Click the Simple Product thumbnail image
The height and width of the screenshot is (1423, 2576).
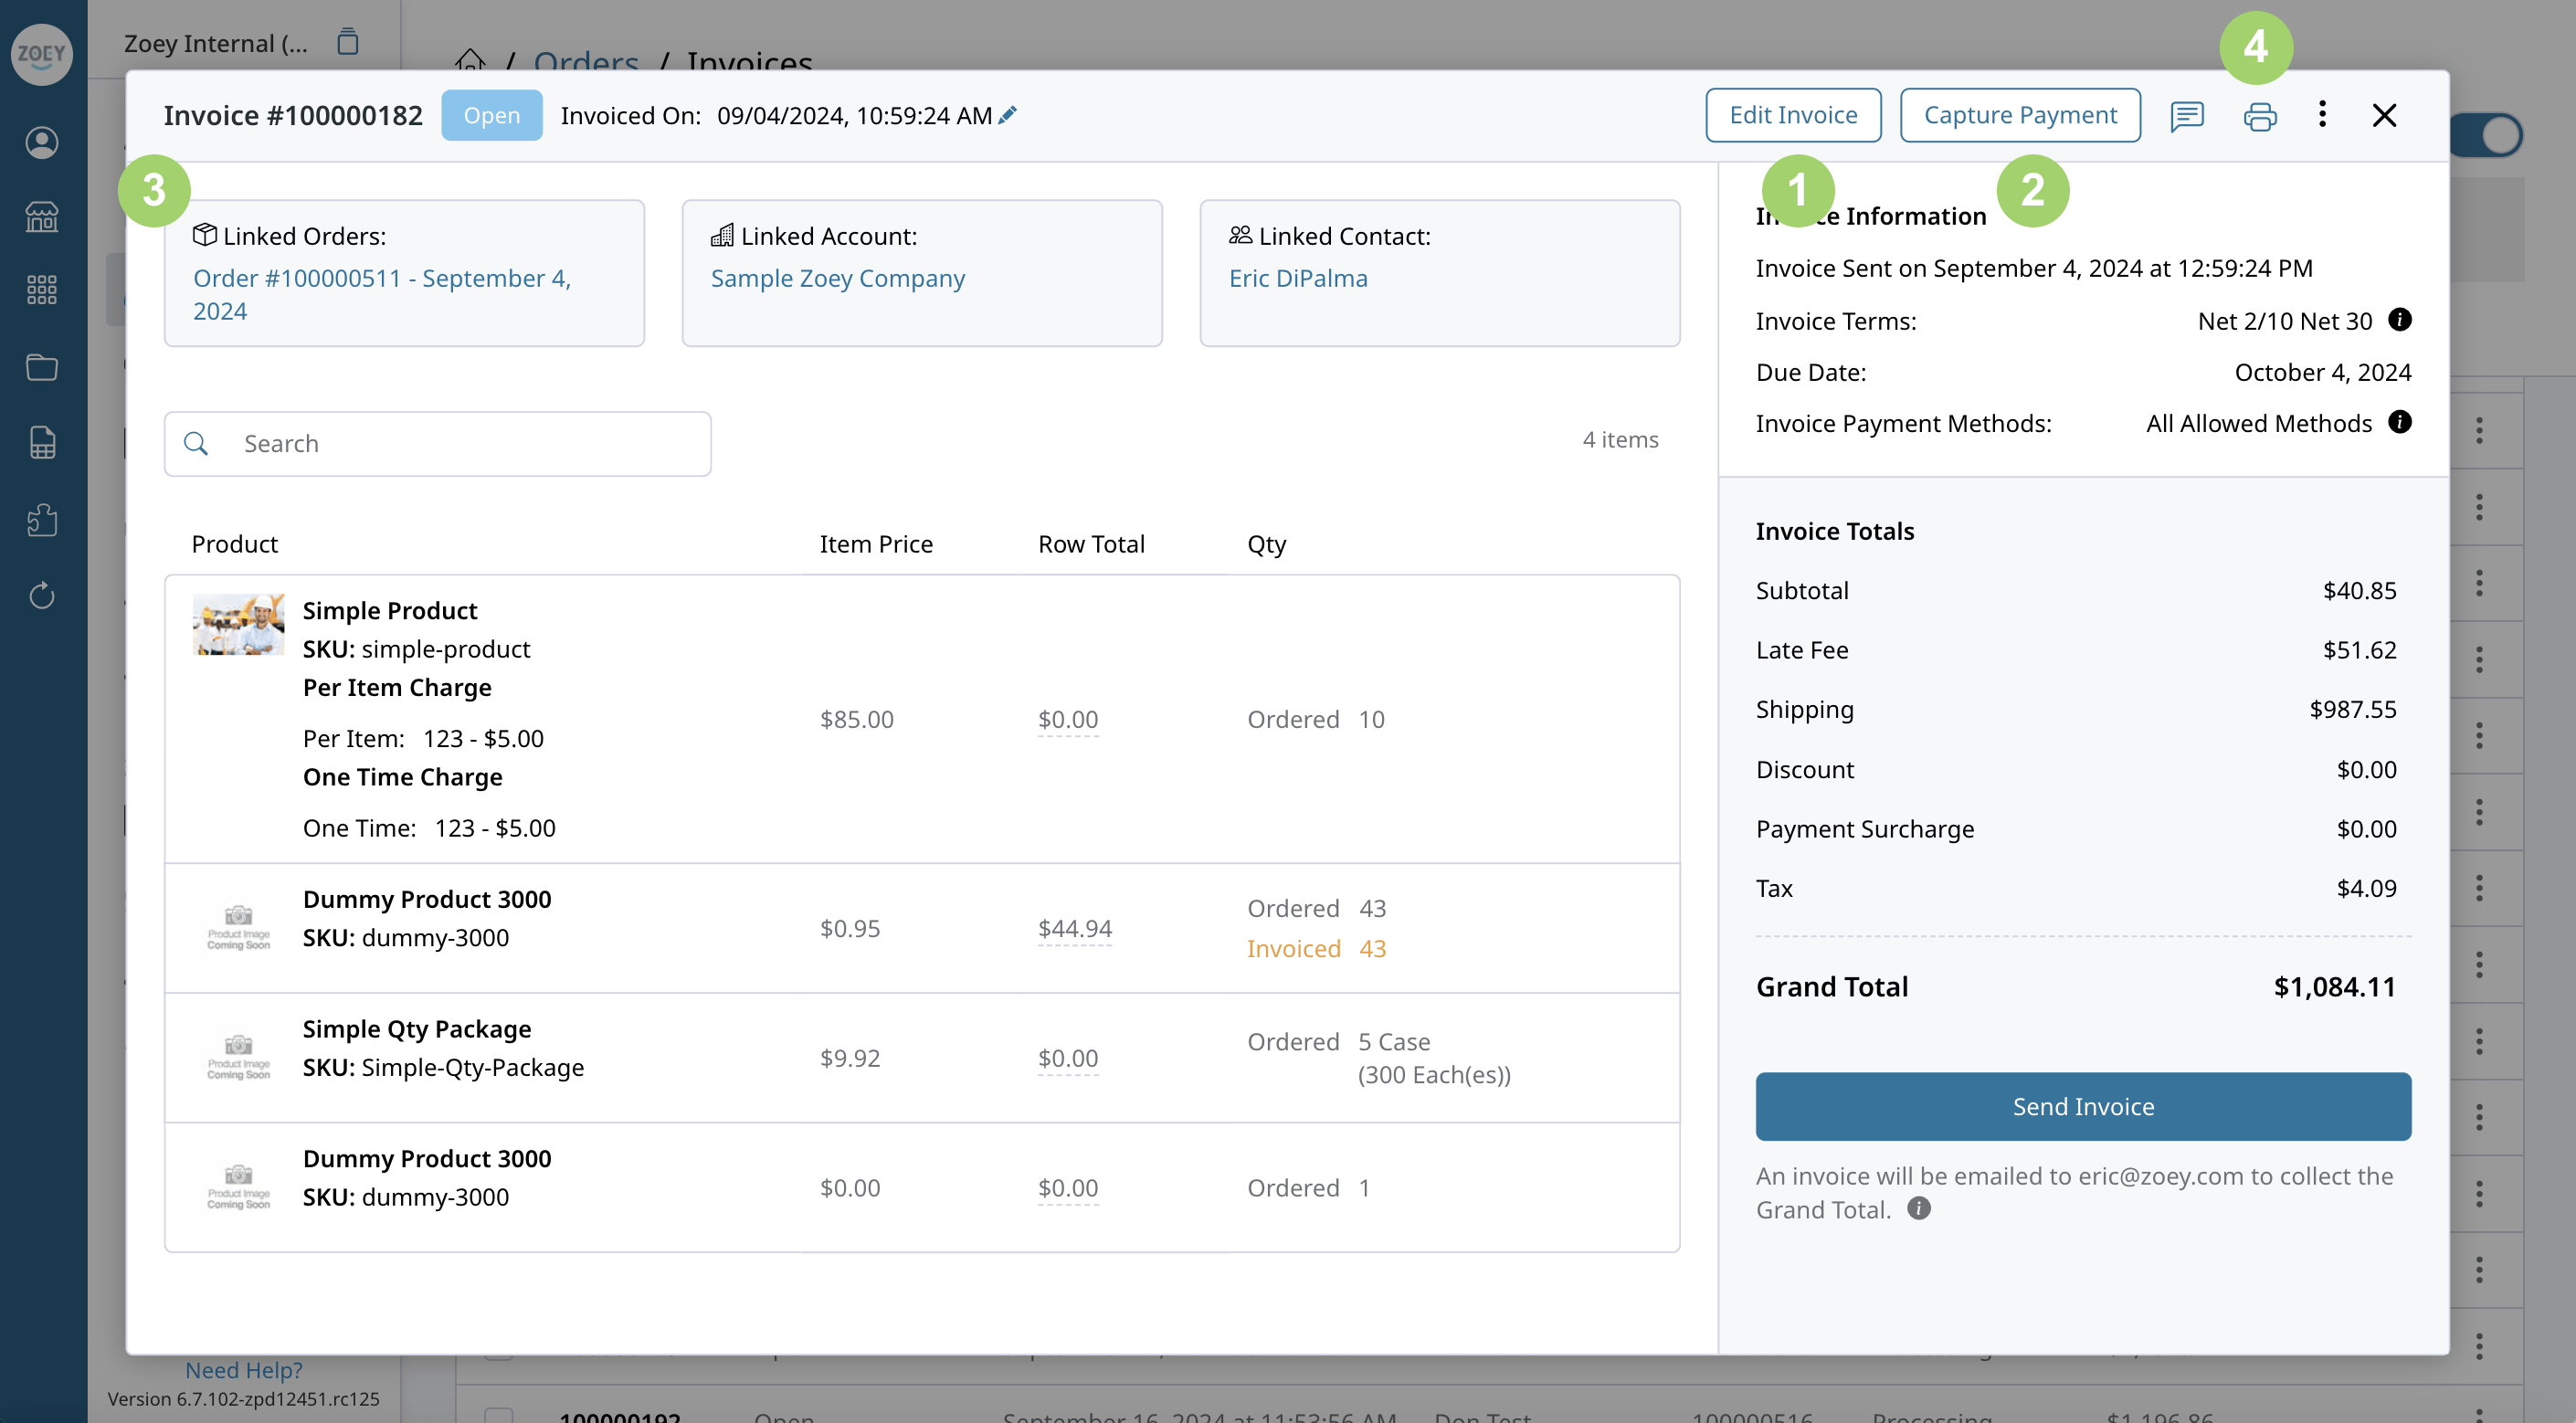coord(238,625)
